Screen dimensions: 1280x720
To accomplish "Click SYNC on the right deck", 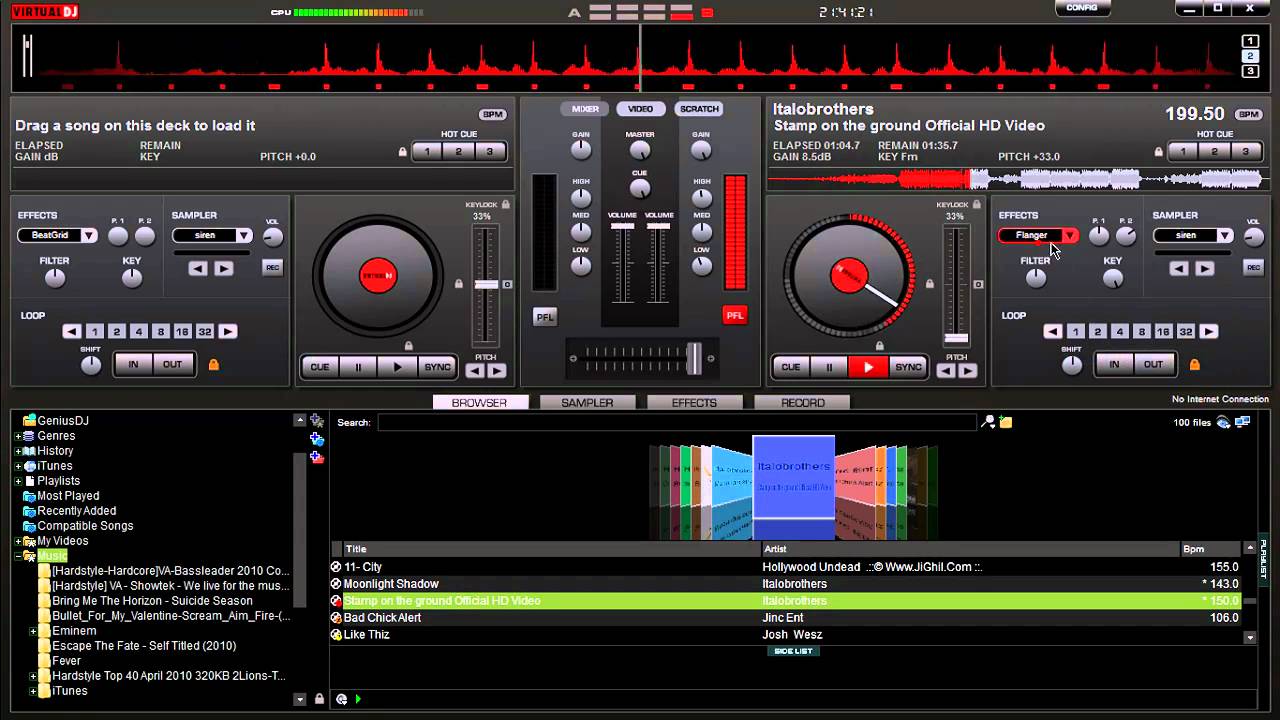I will click(x=908, y=367).
